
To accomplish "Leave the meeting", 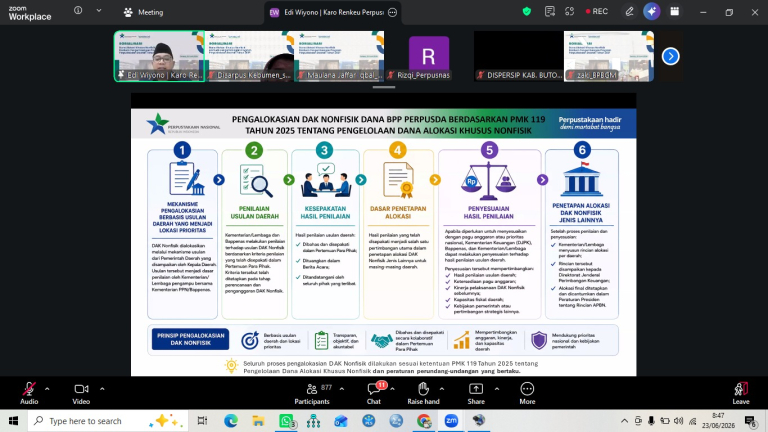I will click(741, 393).
